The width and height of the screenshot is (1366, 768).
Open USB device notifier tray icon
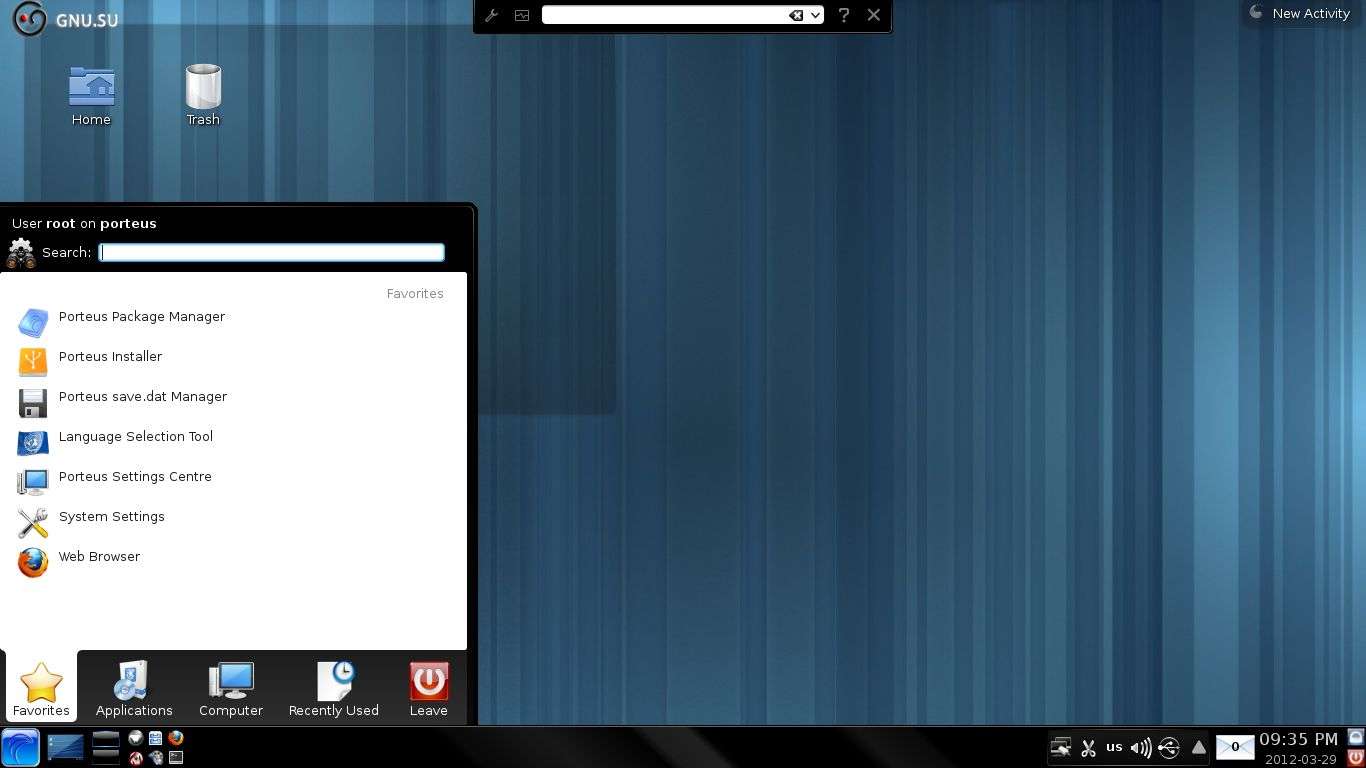click(1169, 748)
